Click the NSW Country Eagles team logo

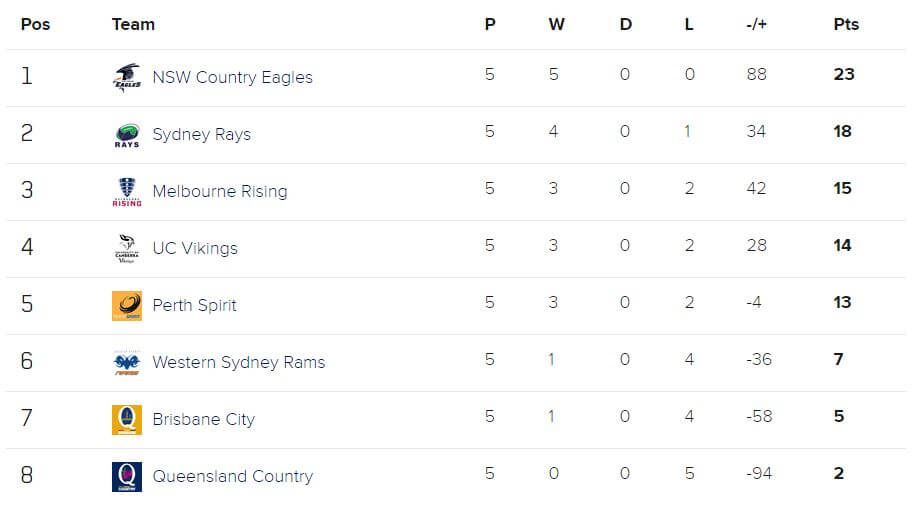(127, 77)
